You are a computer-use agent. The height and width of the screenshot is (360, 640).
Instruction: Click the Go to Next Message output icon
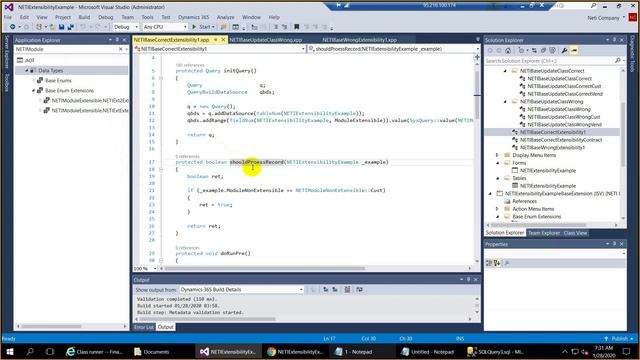pos(335,289)
